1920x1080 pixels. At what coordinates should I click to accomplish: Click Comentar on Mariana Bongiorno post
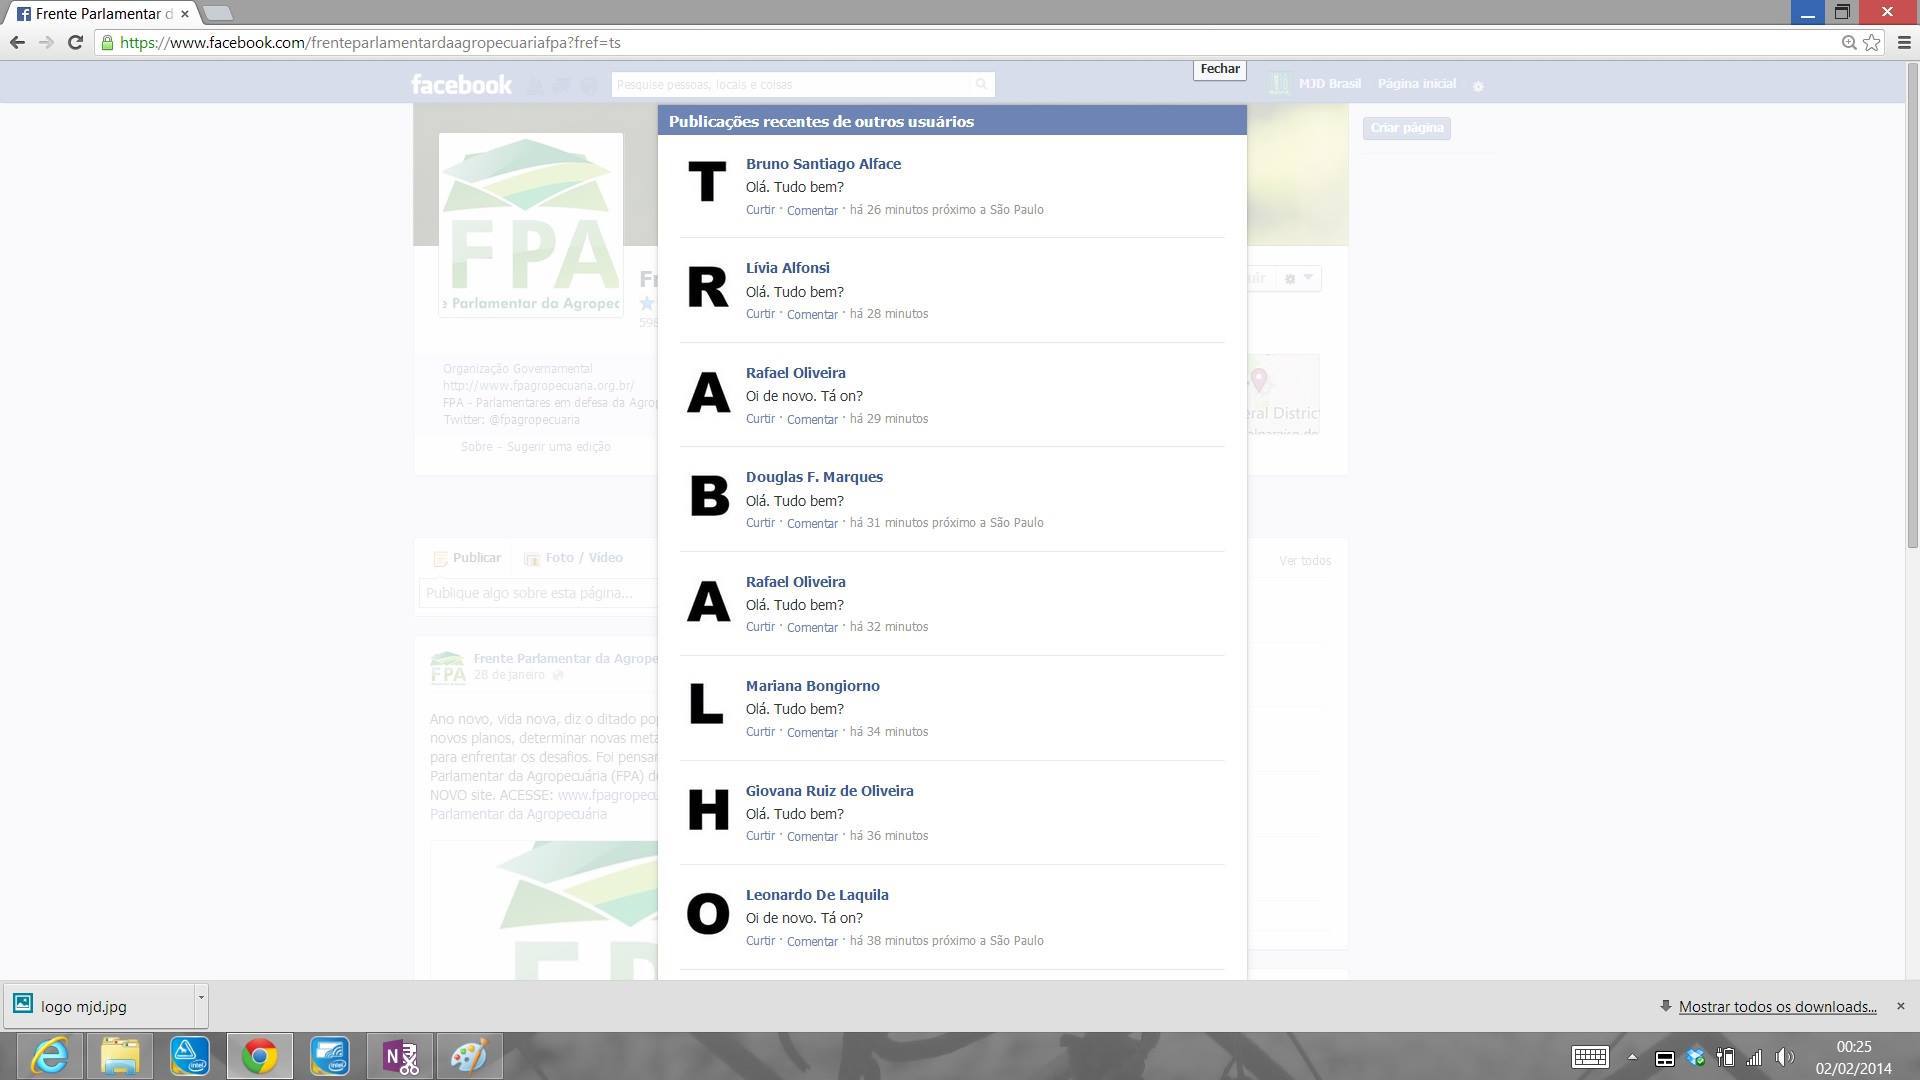click(x=812, y=732)
